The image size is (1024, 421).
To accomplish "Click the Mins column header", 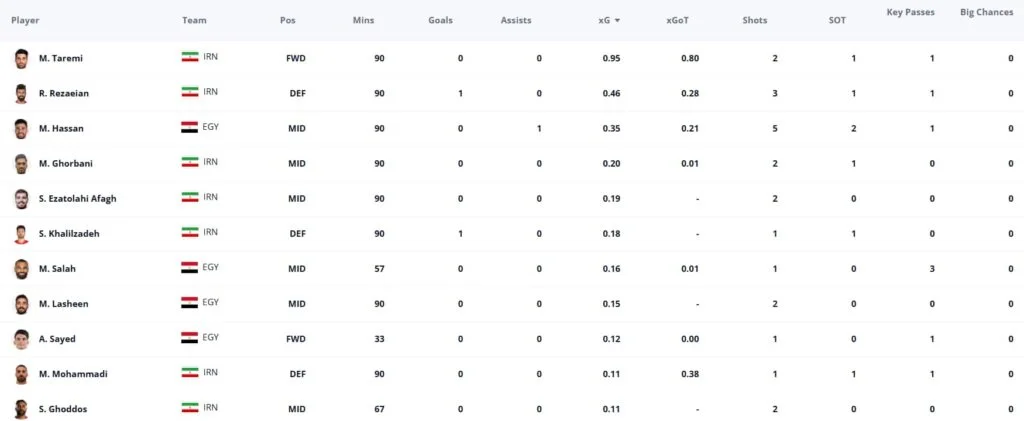I will [363, 20].
